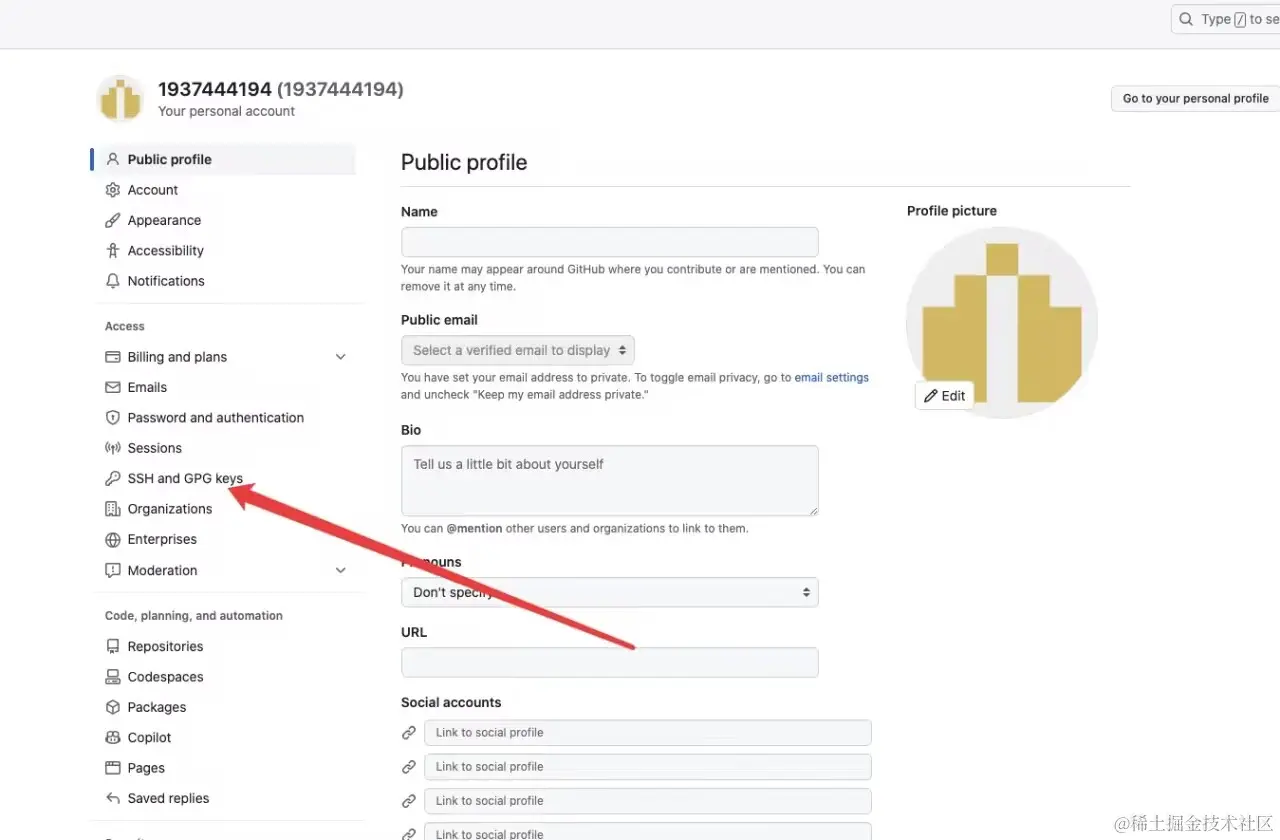Click the search box in the top bar
Viewport: 1280px width, 840px height.
(1226, 19)
